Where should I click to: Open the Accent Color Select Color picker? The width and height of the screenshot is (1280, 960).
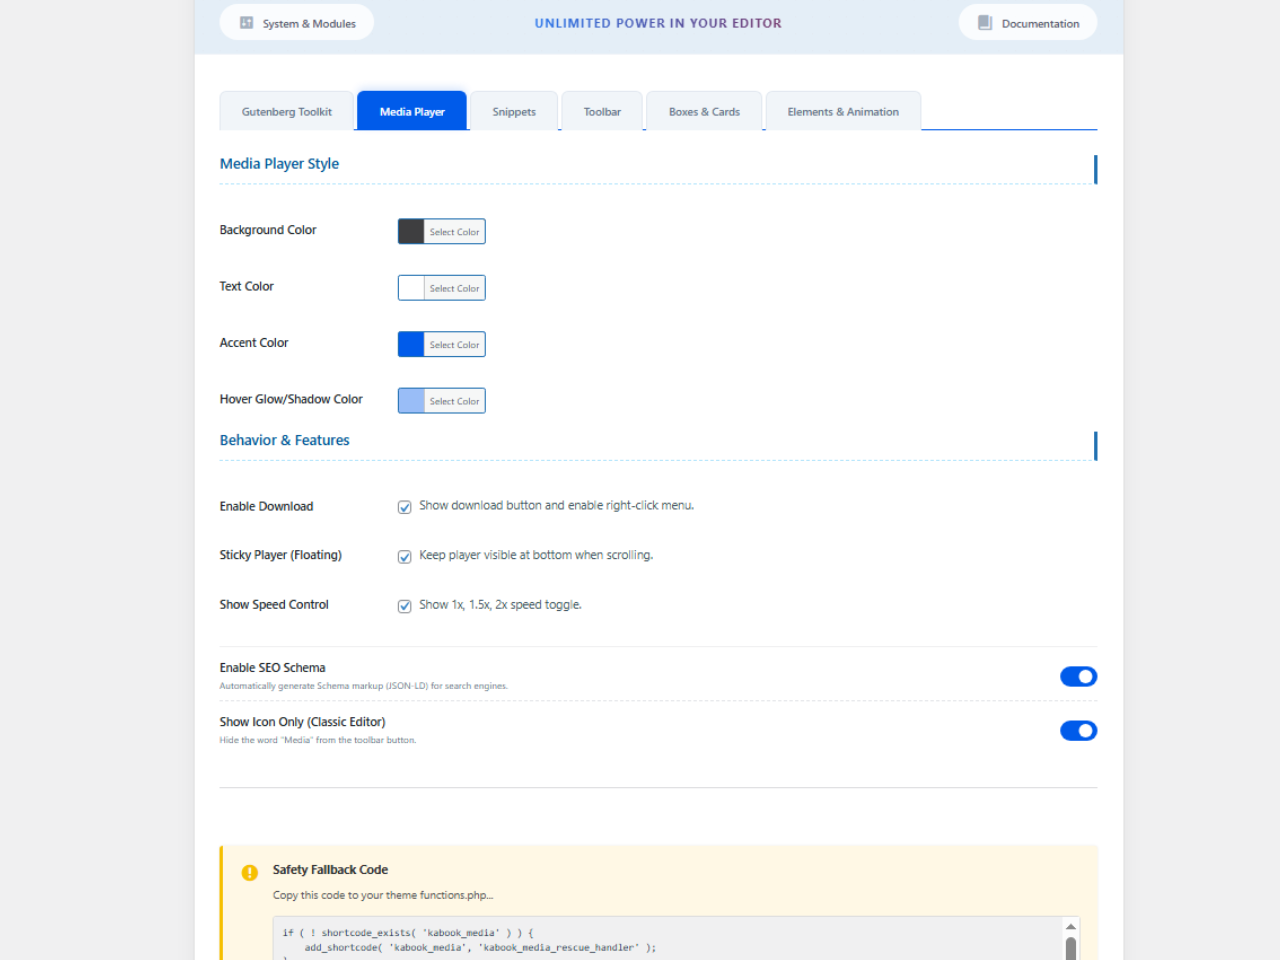pyautogui.click(x=454, y=345)
